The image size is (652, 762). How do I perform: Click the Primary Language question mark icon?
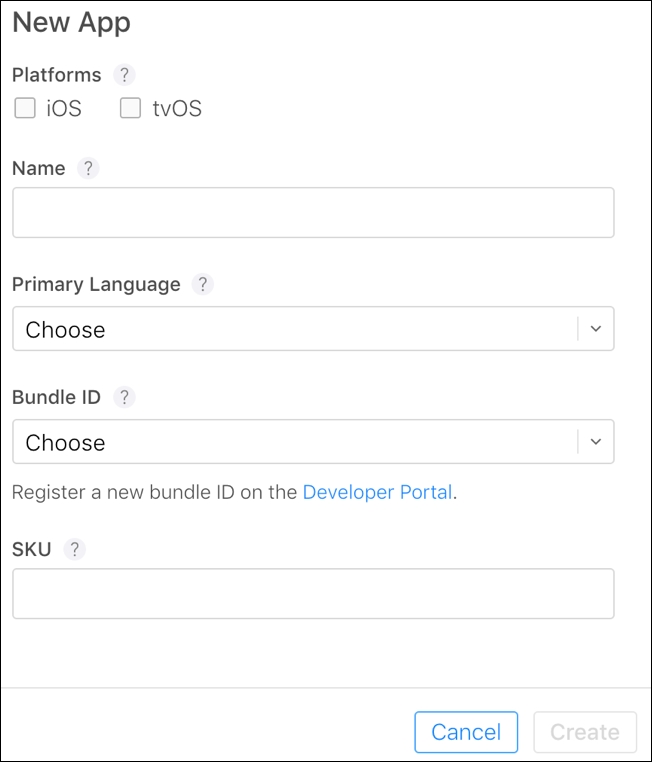click(203, 284)
